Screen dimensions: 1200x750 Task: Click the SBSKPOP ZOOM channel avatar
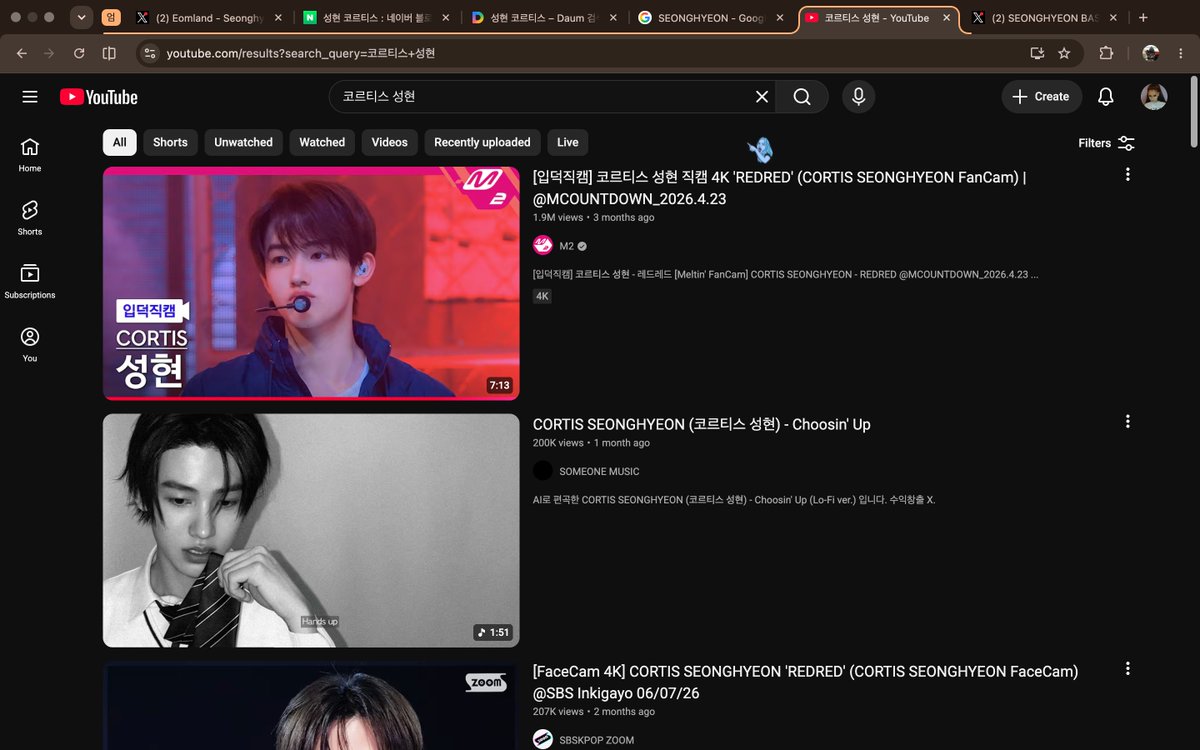click(x=543, y=739)
